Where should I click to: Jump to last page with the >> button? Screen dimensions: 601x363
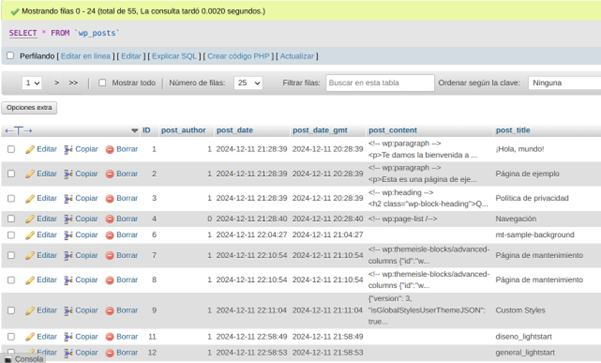click(73, 83)
